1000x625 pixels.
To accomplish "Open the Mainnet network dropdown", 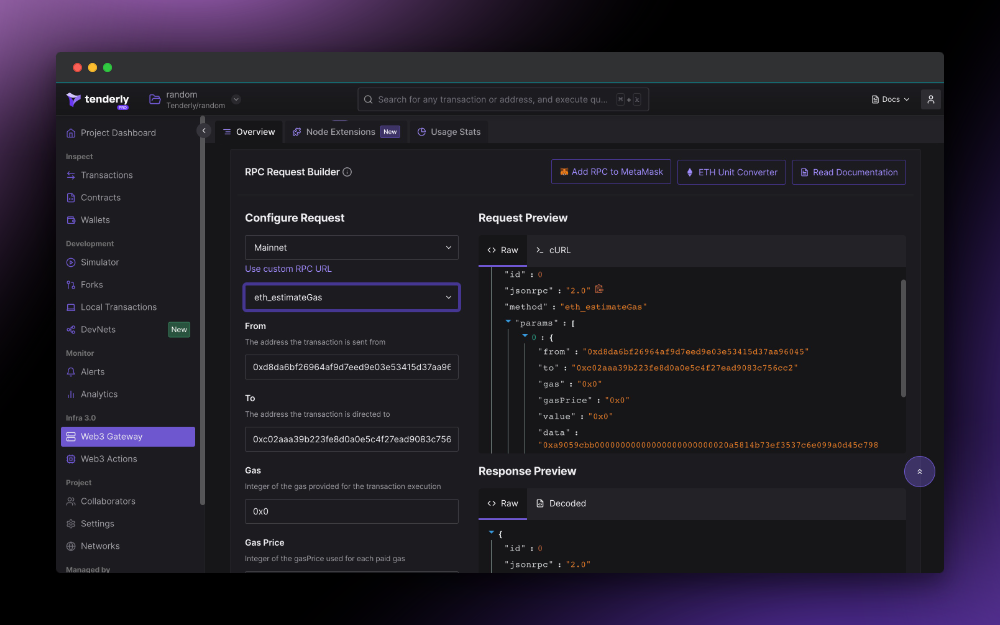I will click(x=351, y=247).
